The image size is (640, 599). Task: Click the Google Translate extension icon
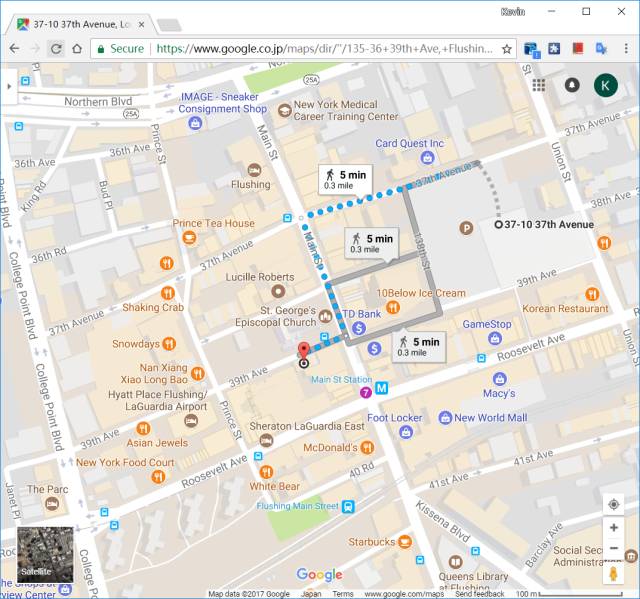tap(601, 49)
